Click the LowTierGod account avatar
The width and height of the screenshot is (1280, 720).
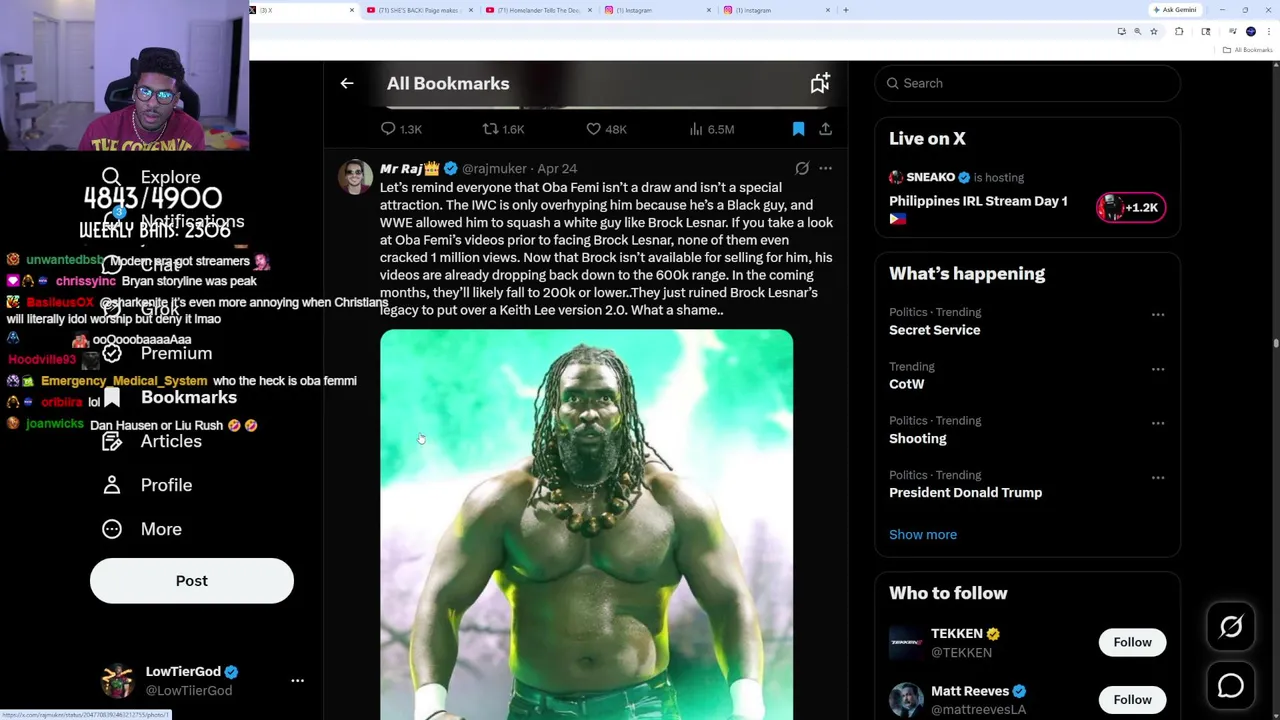[118, 680]
